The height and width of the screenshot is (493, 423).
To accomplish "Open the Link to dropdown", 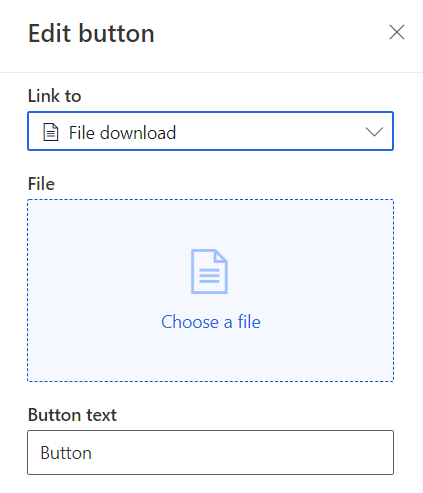I will (x=210, y=131).
